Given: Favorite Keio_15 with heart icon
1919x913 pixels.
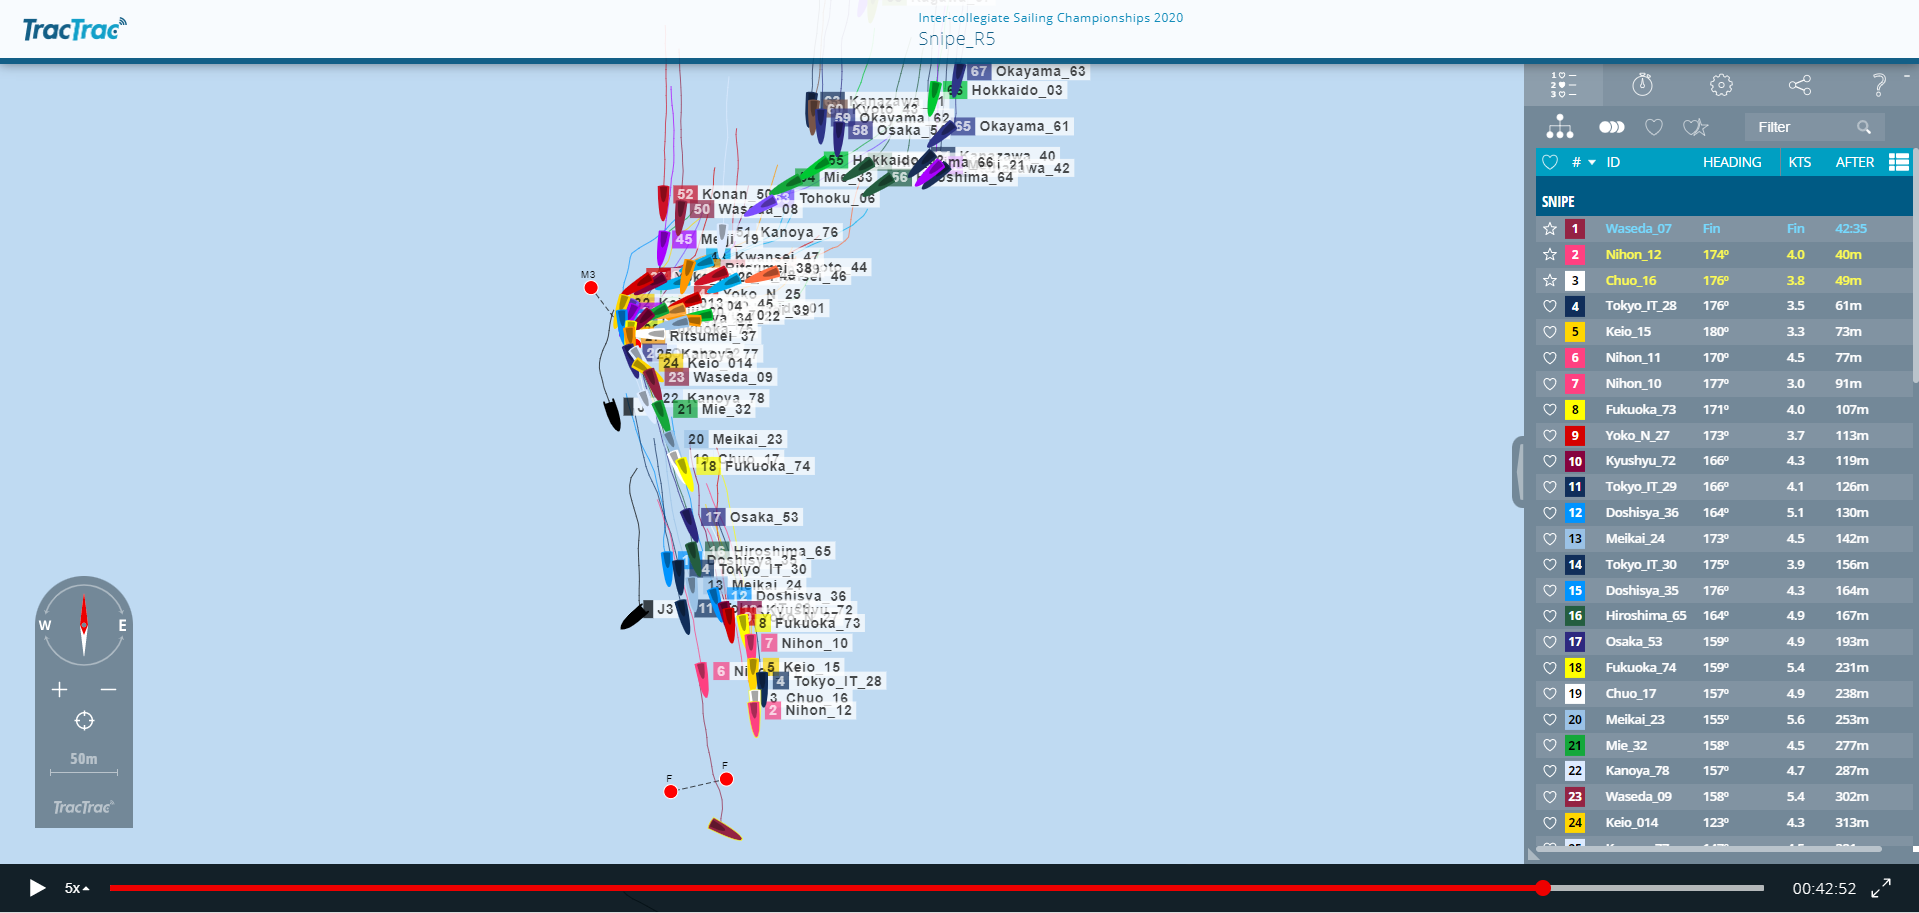Looking at the screenshot, I should click(x=1550, y=332).
